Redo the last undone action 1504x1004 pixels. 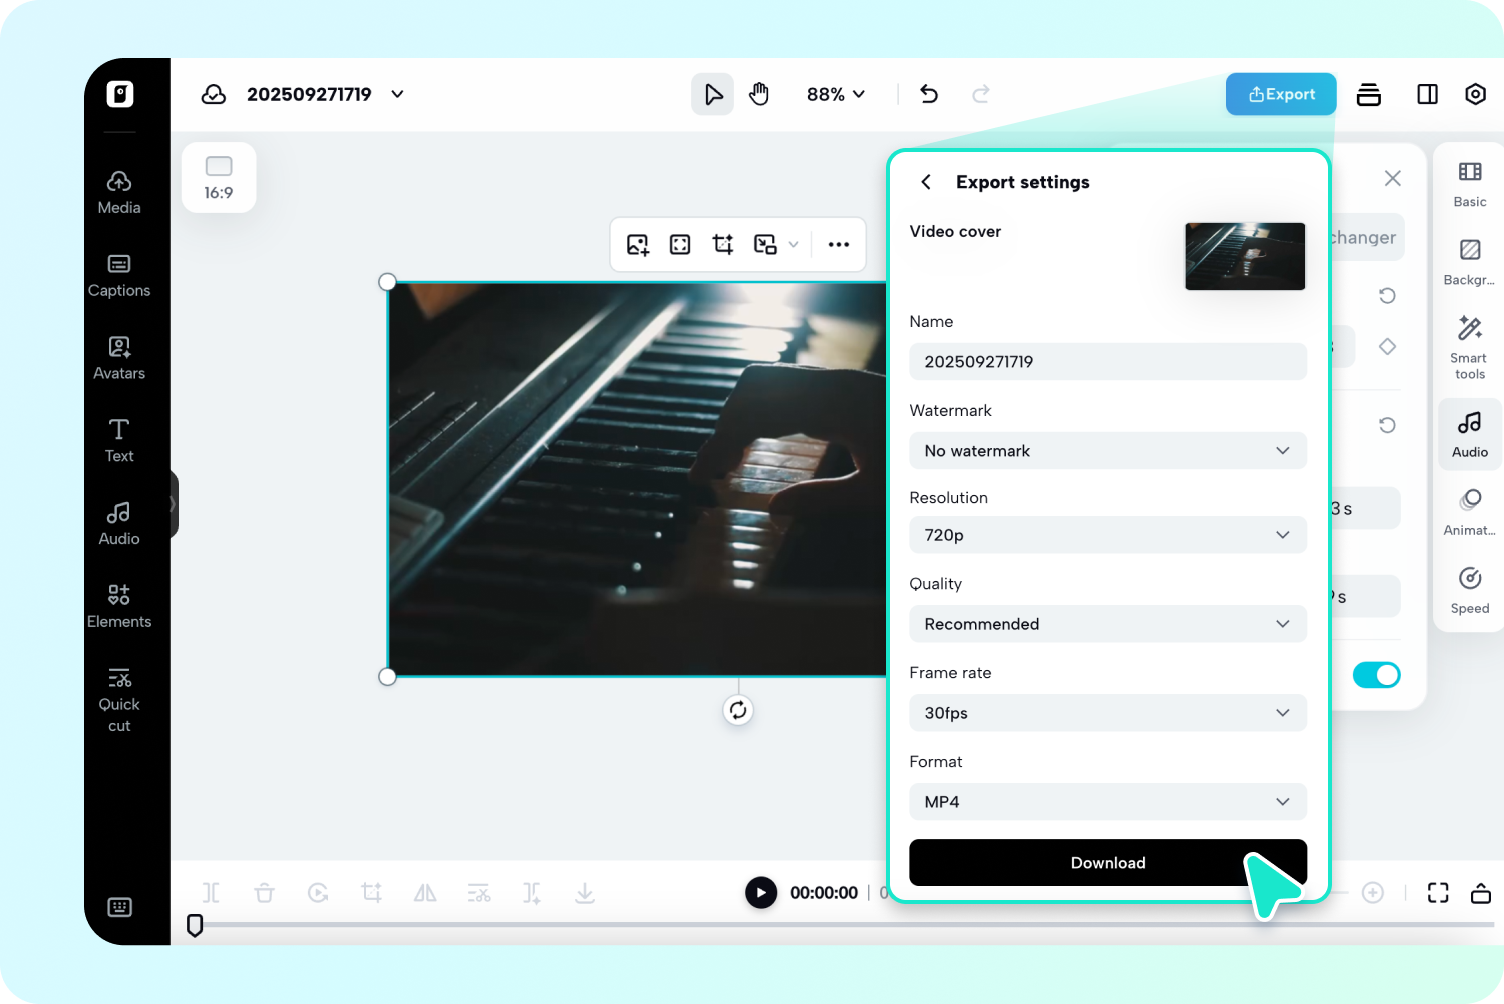click(x=981, y=94)
